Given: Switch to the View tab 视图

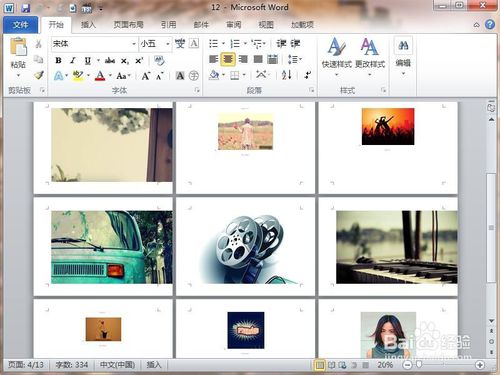Looking at the screenshot, I should click(266, 25).
